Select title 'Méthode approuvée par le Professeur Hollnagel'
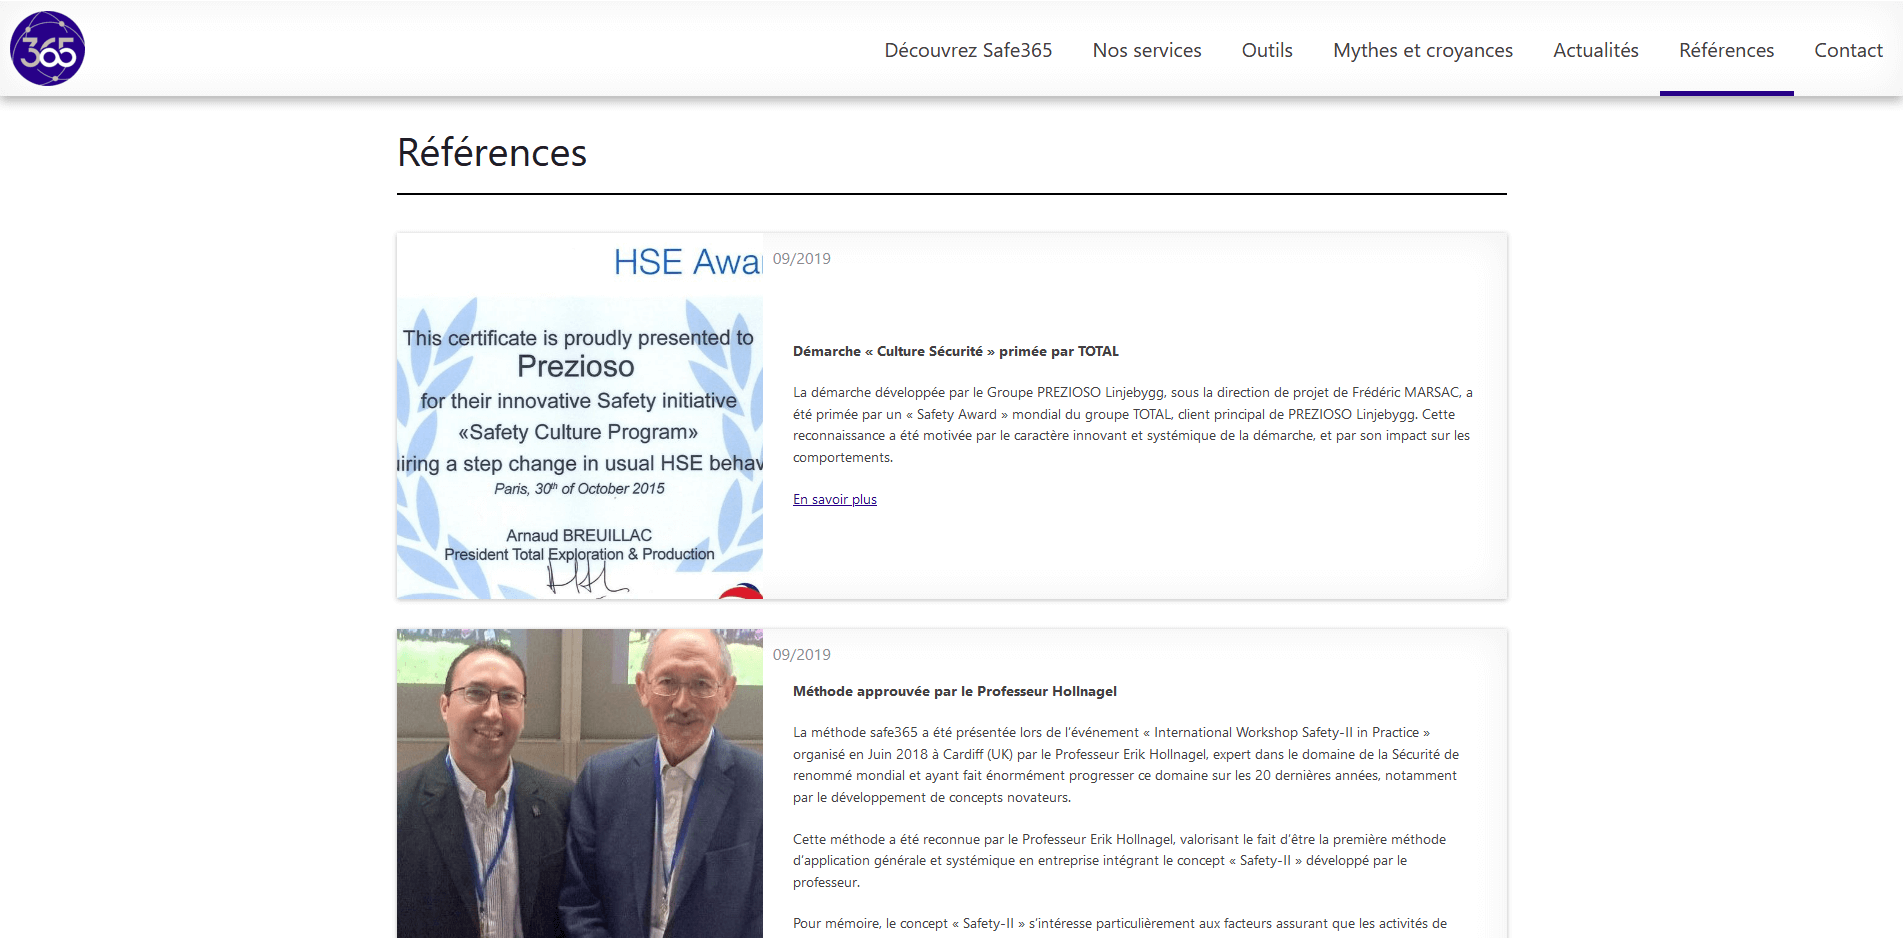 coord(955,691)
